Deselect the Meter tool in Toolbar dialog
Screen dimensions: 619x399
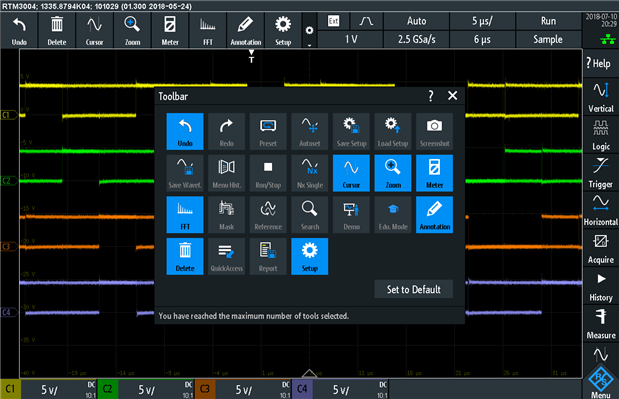pos(434,173)
